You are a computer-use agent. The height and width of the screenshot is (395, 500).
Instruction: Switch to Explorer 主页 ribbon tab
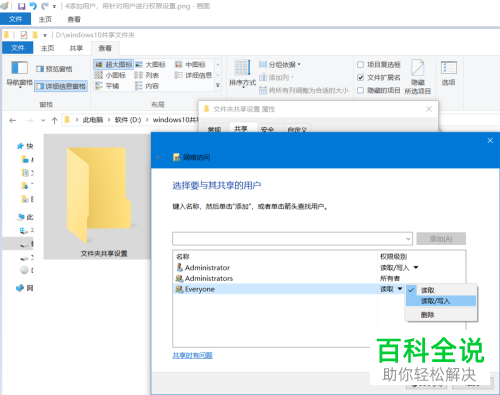click(47, 48)
